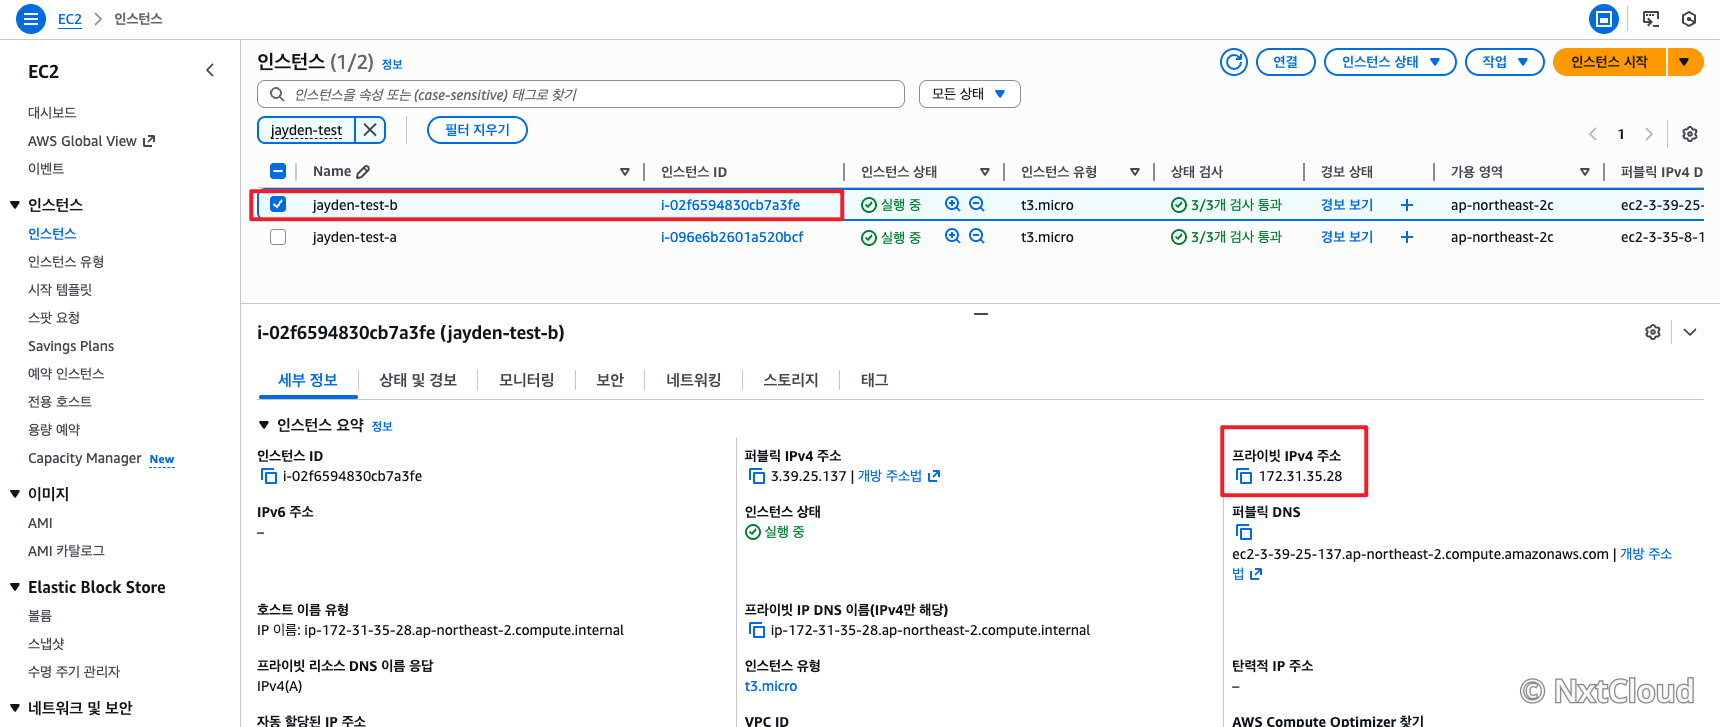Open the 모든 상태 filter dropdown

969,94
